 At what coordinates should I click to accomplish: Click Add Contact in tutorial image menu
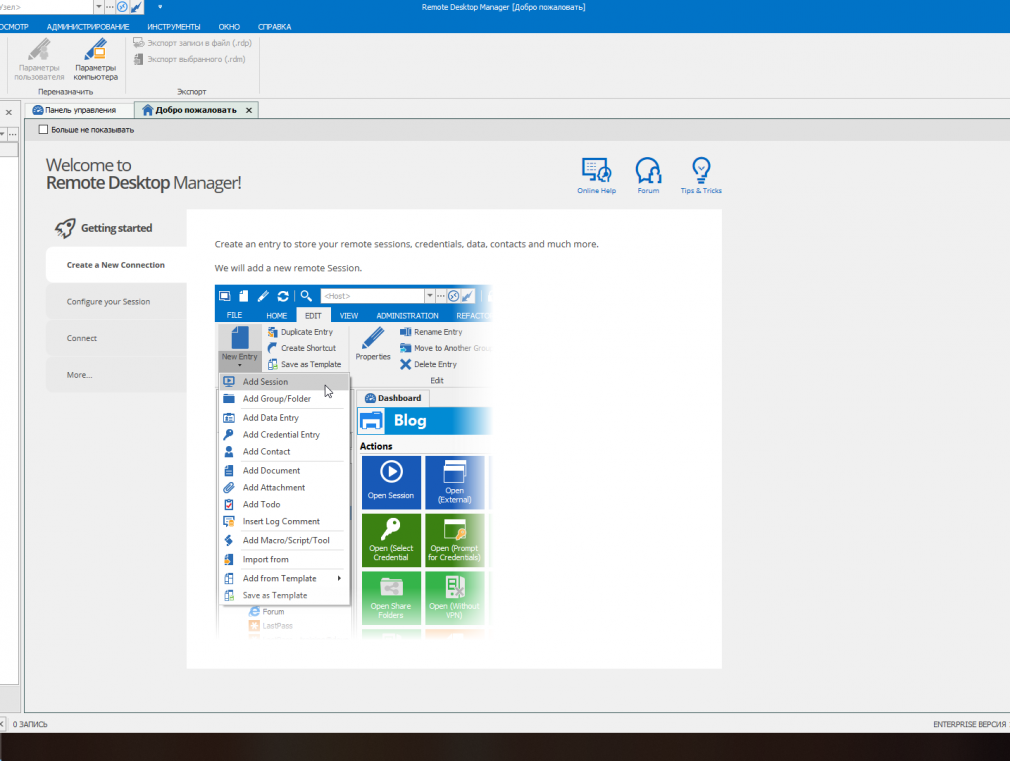(x=285, y=452)
